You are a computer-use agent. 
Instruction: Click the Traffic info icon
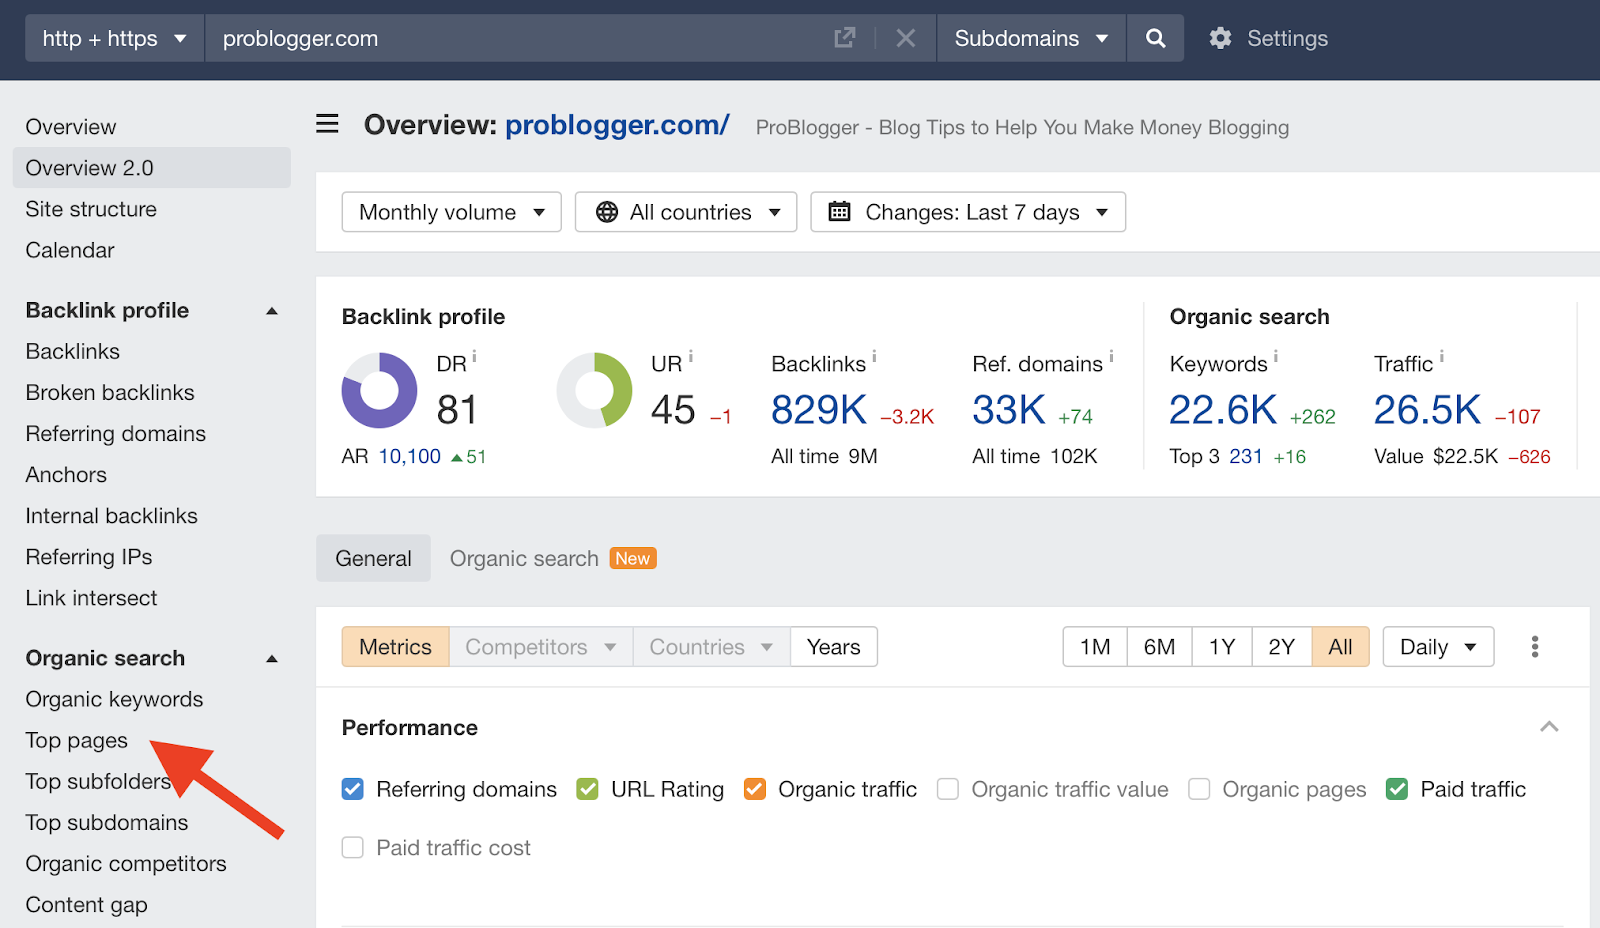(1441, 356)
